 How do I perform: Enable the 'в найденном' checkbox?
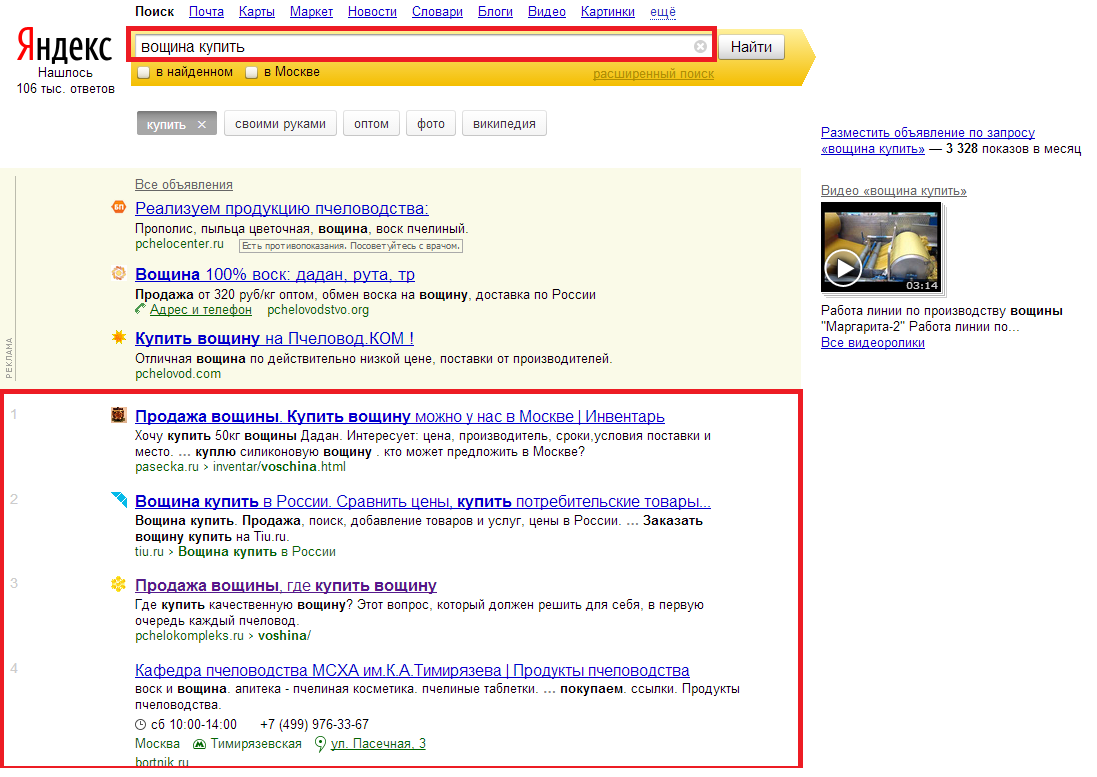(x=144, y=72)
